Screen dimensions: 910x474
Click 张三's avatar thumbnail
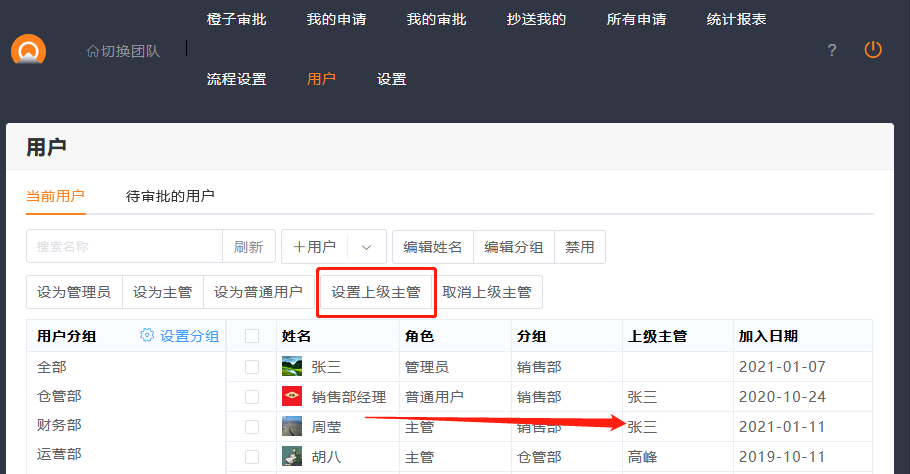(292, 367)
